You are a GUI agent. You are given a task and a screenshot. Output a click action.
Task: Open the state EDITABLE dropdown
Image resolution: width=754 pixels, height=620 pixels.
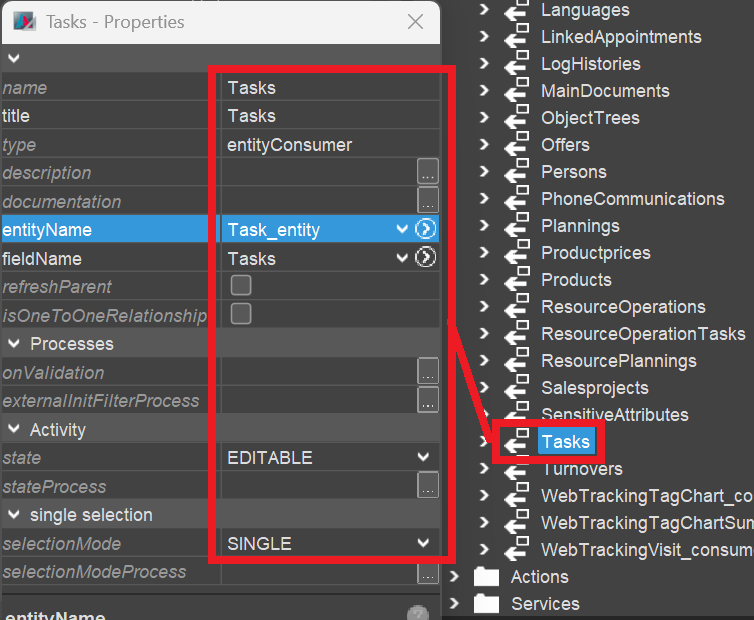[422, 458]
